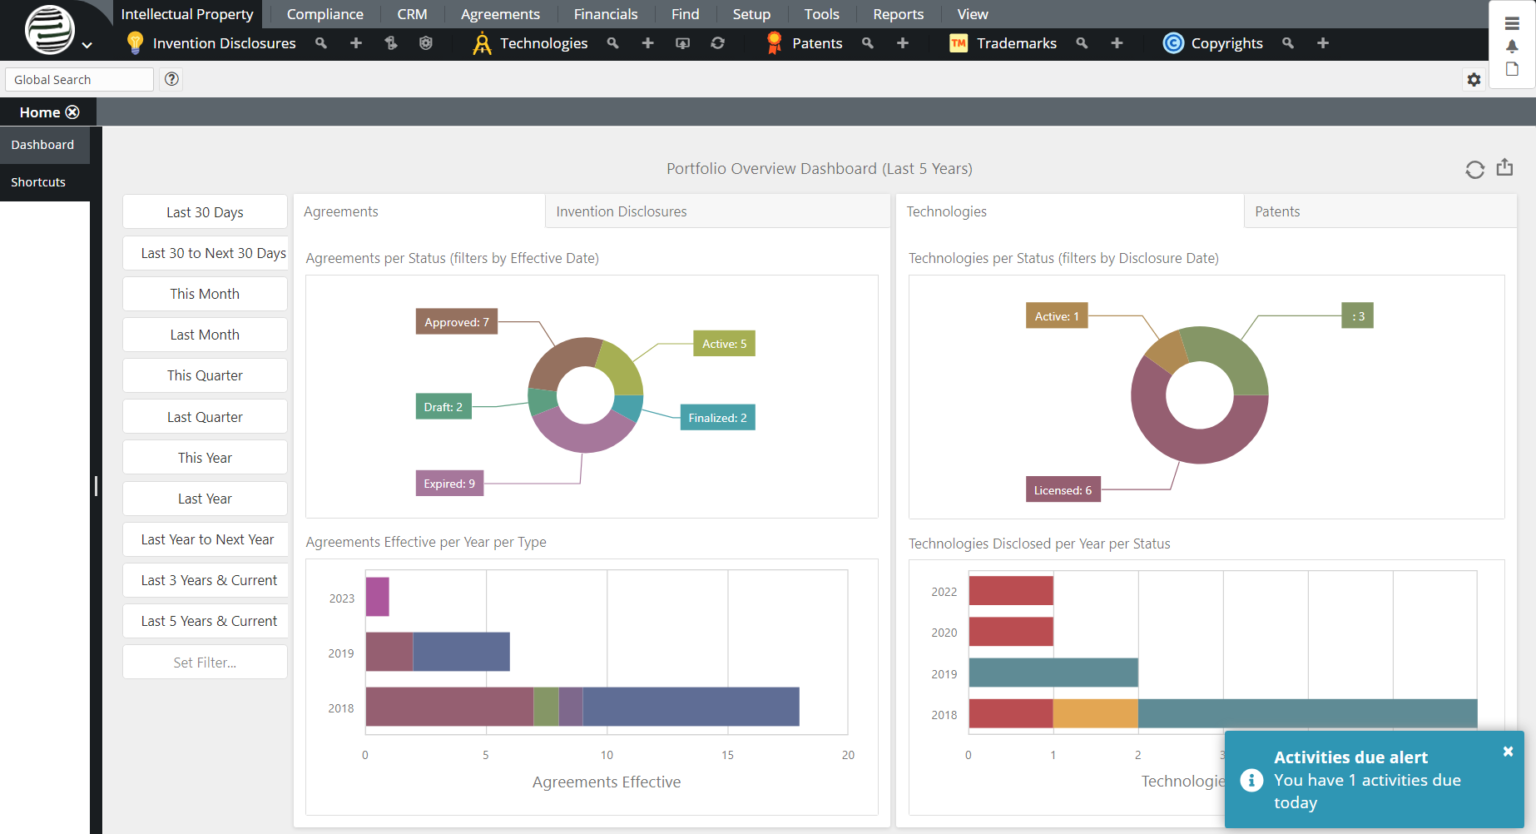Screen dimensions: 1536x834
Task: Open the hamburger menu at top right
Action: 1513,22
